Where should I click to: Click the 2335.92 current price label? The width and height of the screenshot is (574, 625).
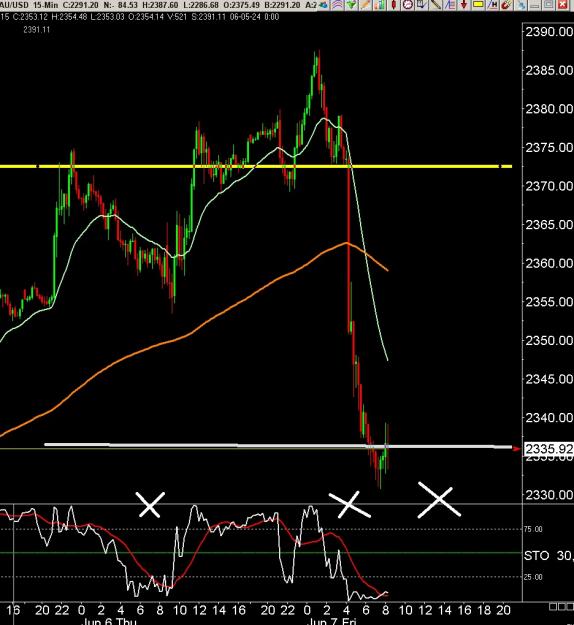549,449
